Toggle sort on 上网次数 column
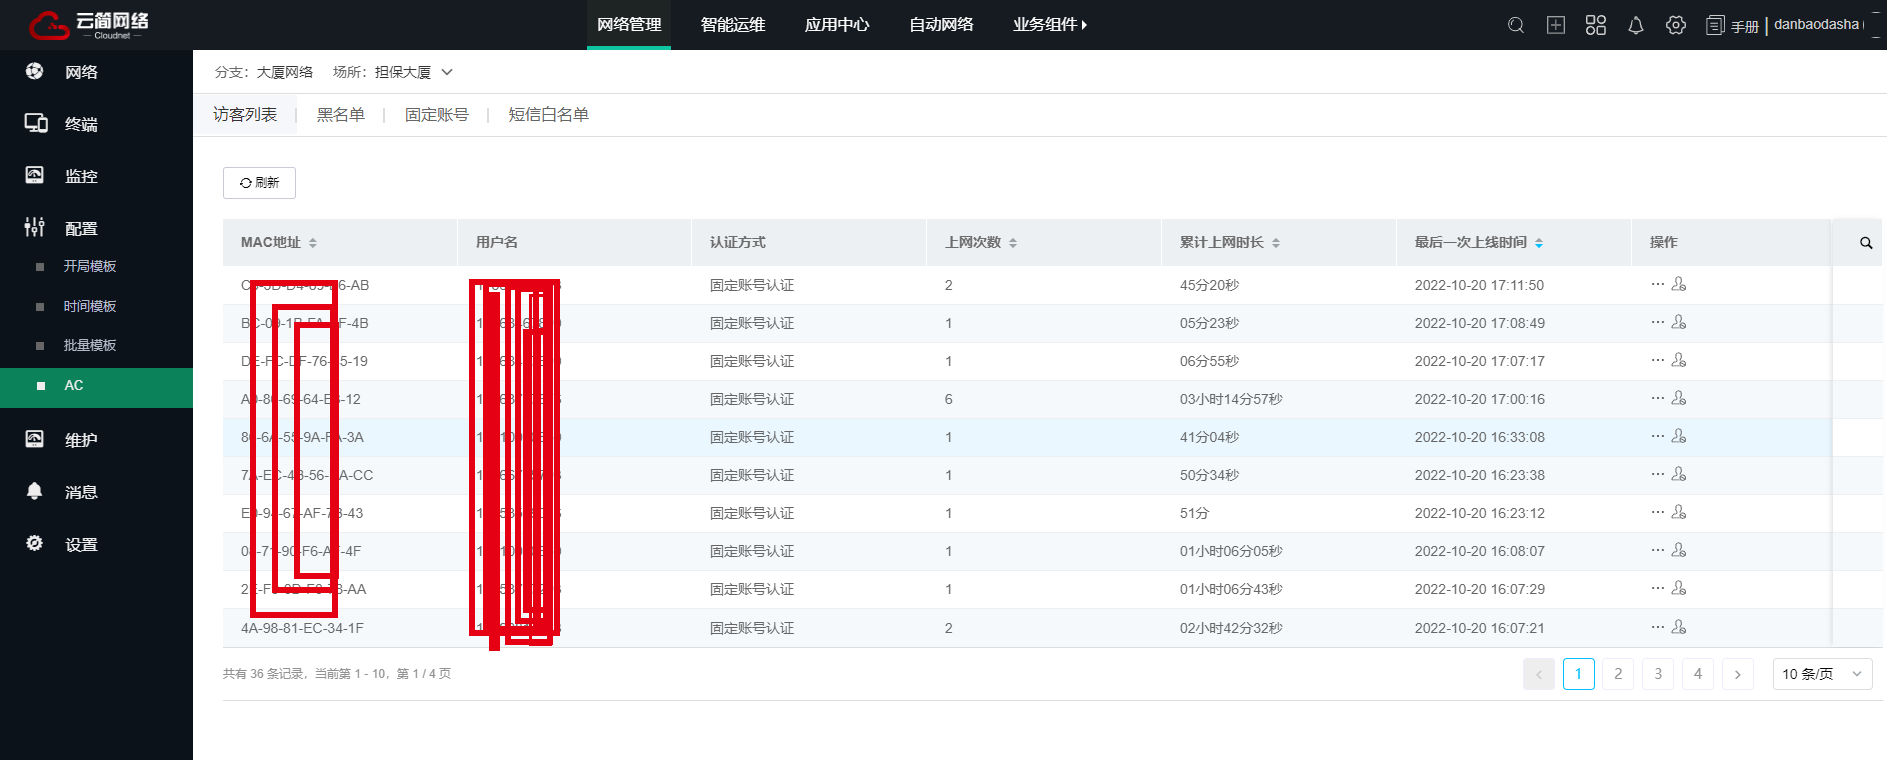The image size is (1887, 760). coord(1013,243)
